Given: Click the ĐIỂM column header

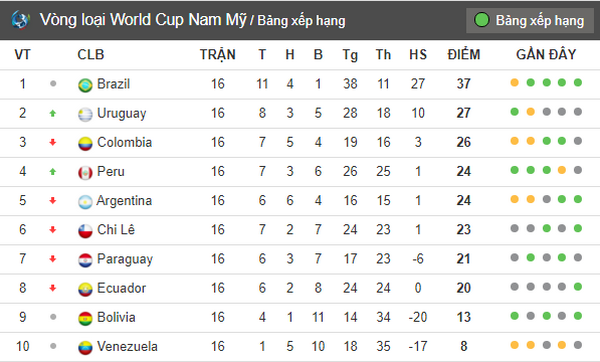Looking at the screenshot, I should click(x=464, y=54).
